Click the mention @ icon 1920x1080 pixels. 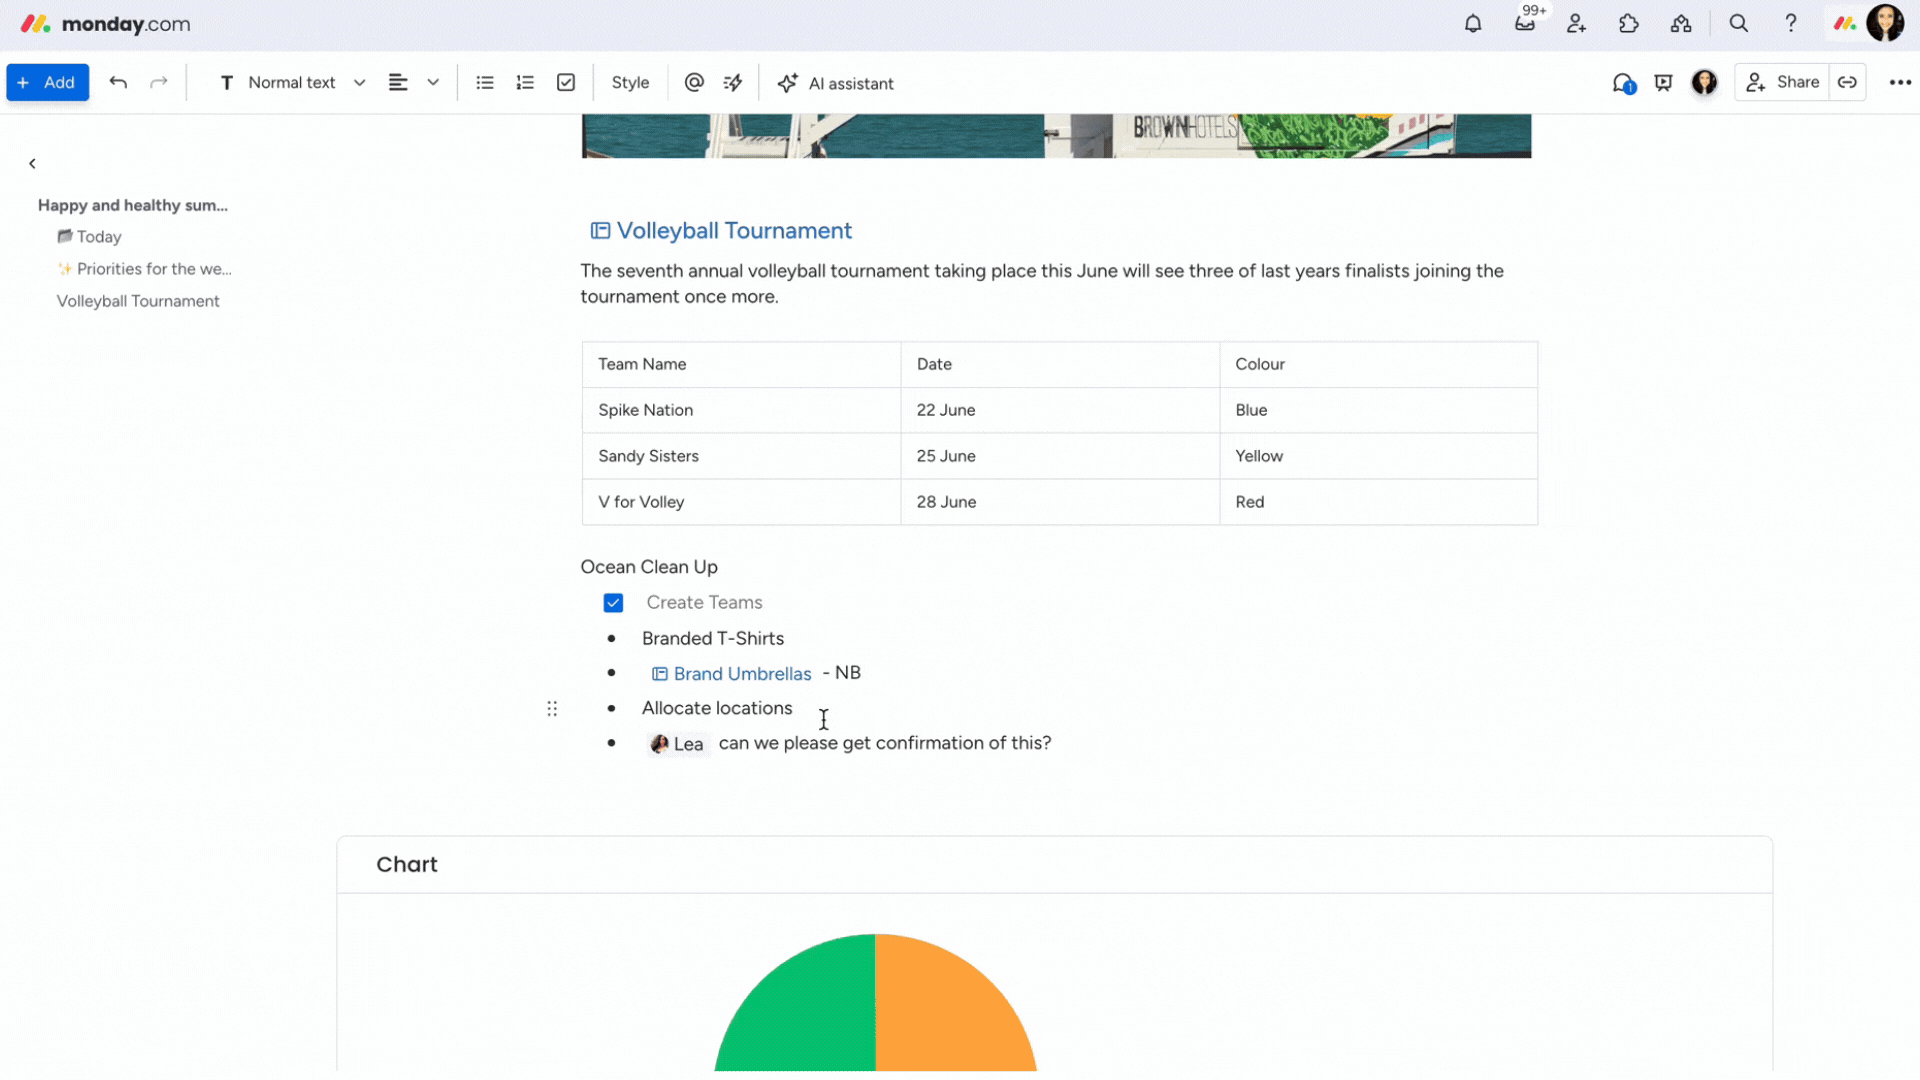pos(694,83)
